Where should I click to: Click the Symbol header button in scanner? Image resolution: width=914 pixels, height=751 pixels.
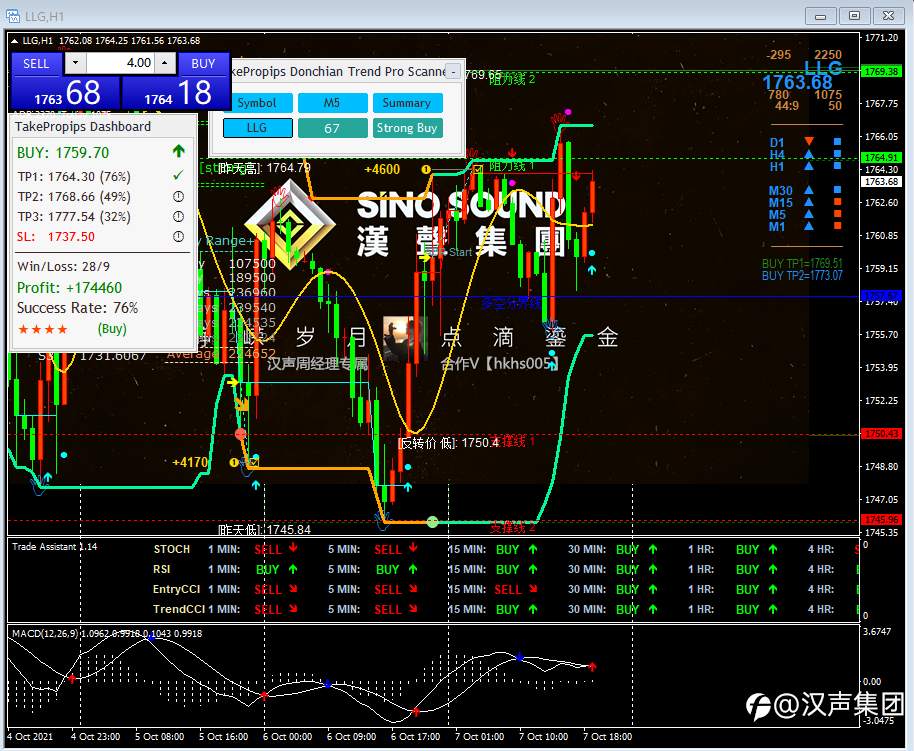[257, 103]
